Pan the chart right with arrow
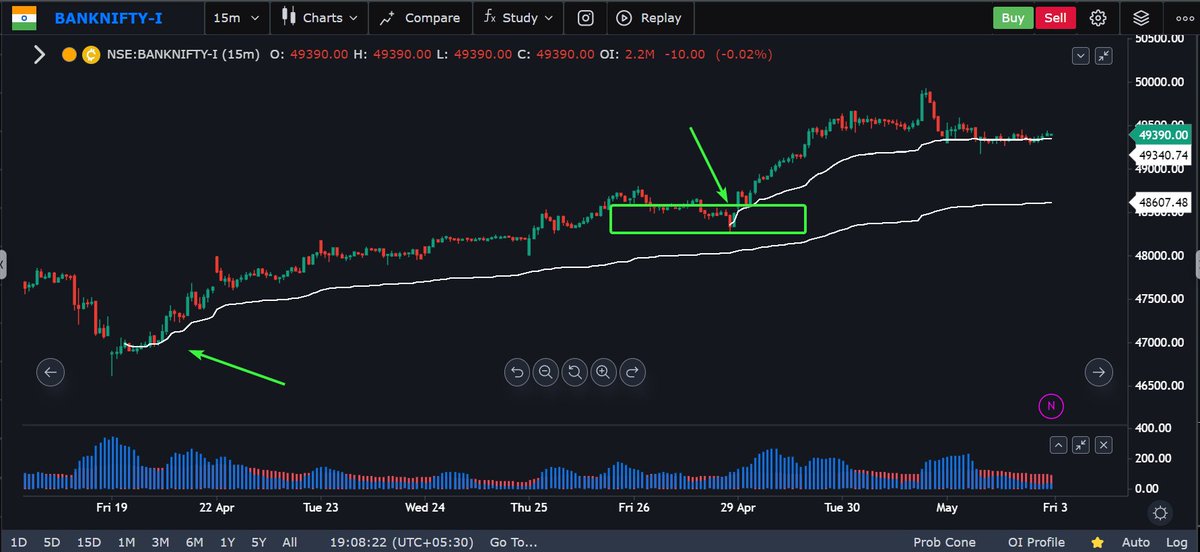The image size is (1200, 552). point(1099,372)
